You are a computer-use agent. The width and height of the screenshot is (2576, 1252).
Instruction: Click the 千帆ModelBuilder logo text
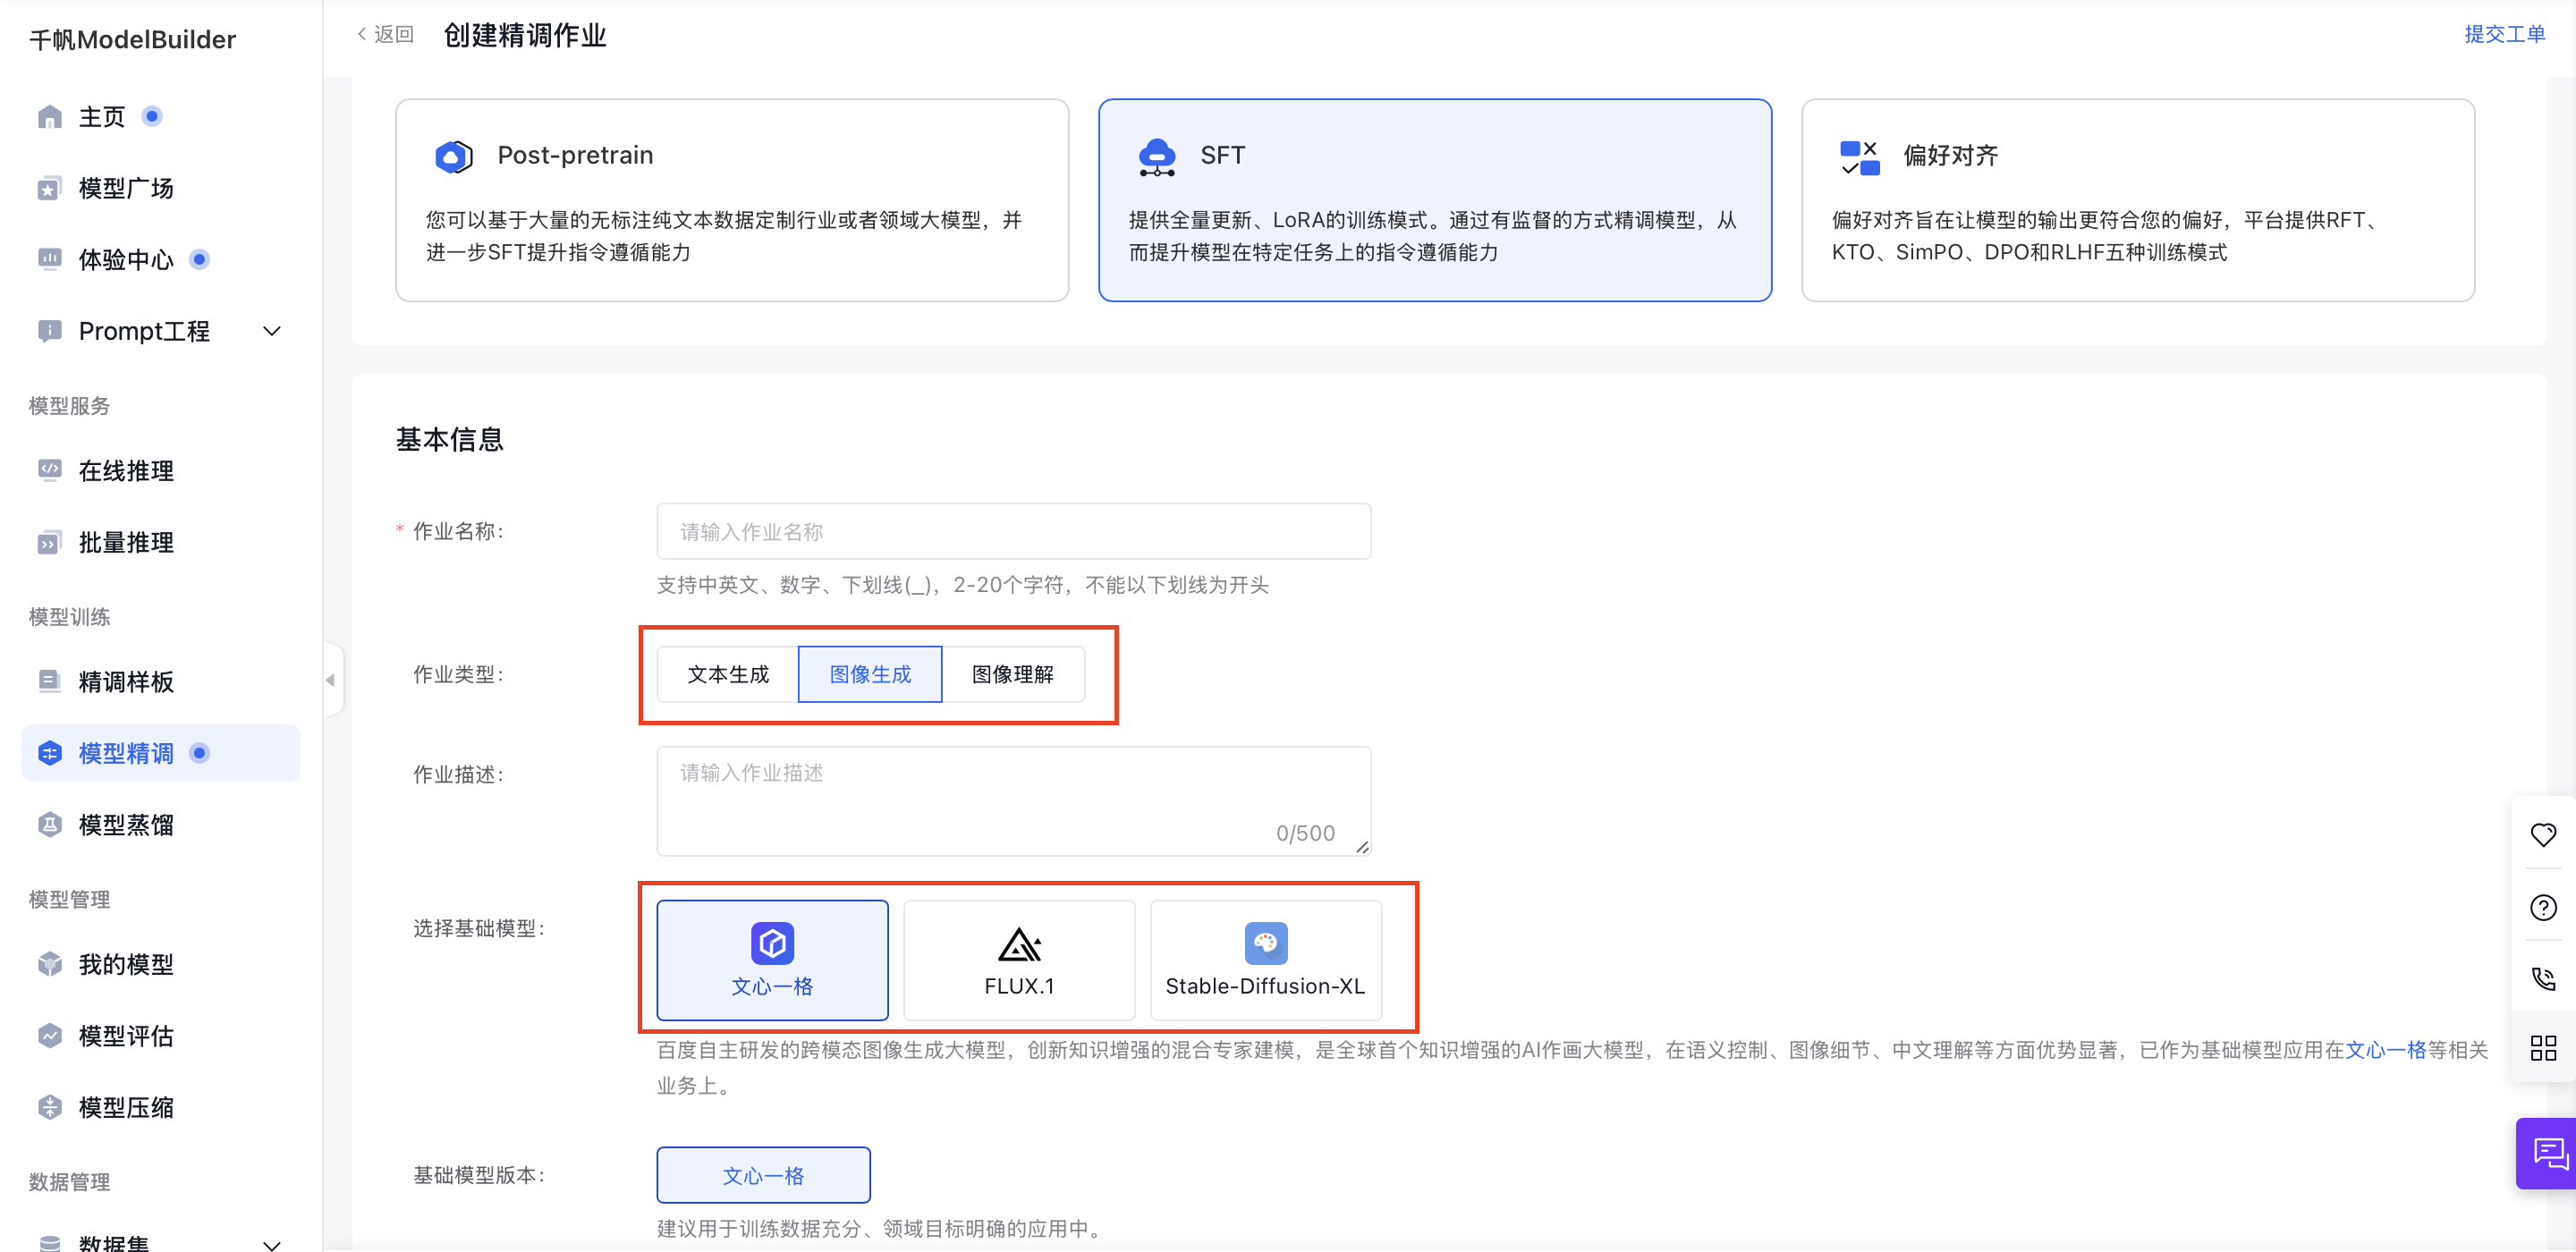coord(132,39)
